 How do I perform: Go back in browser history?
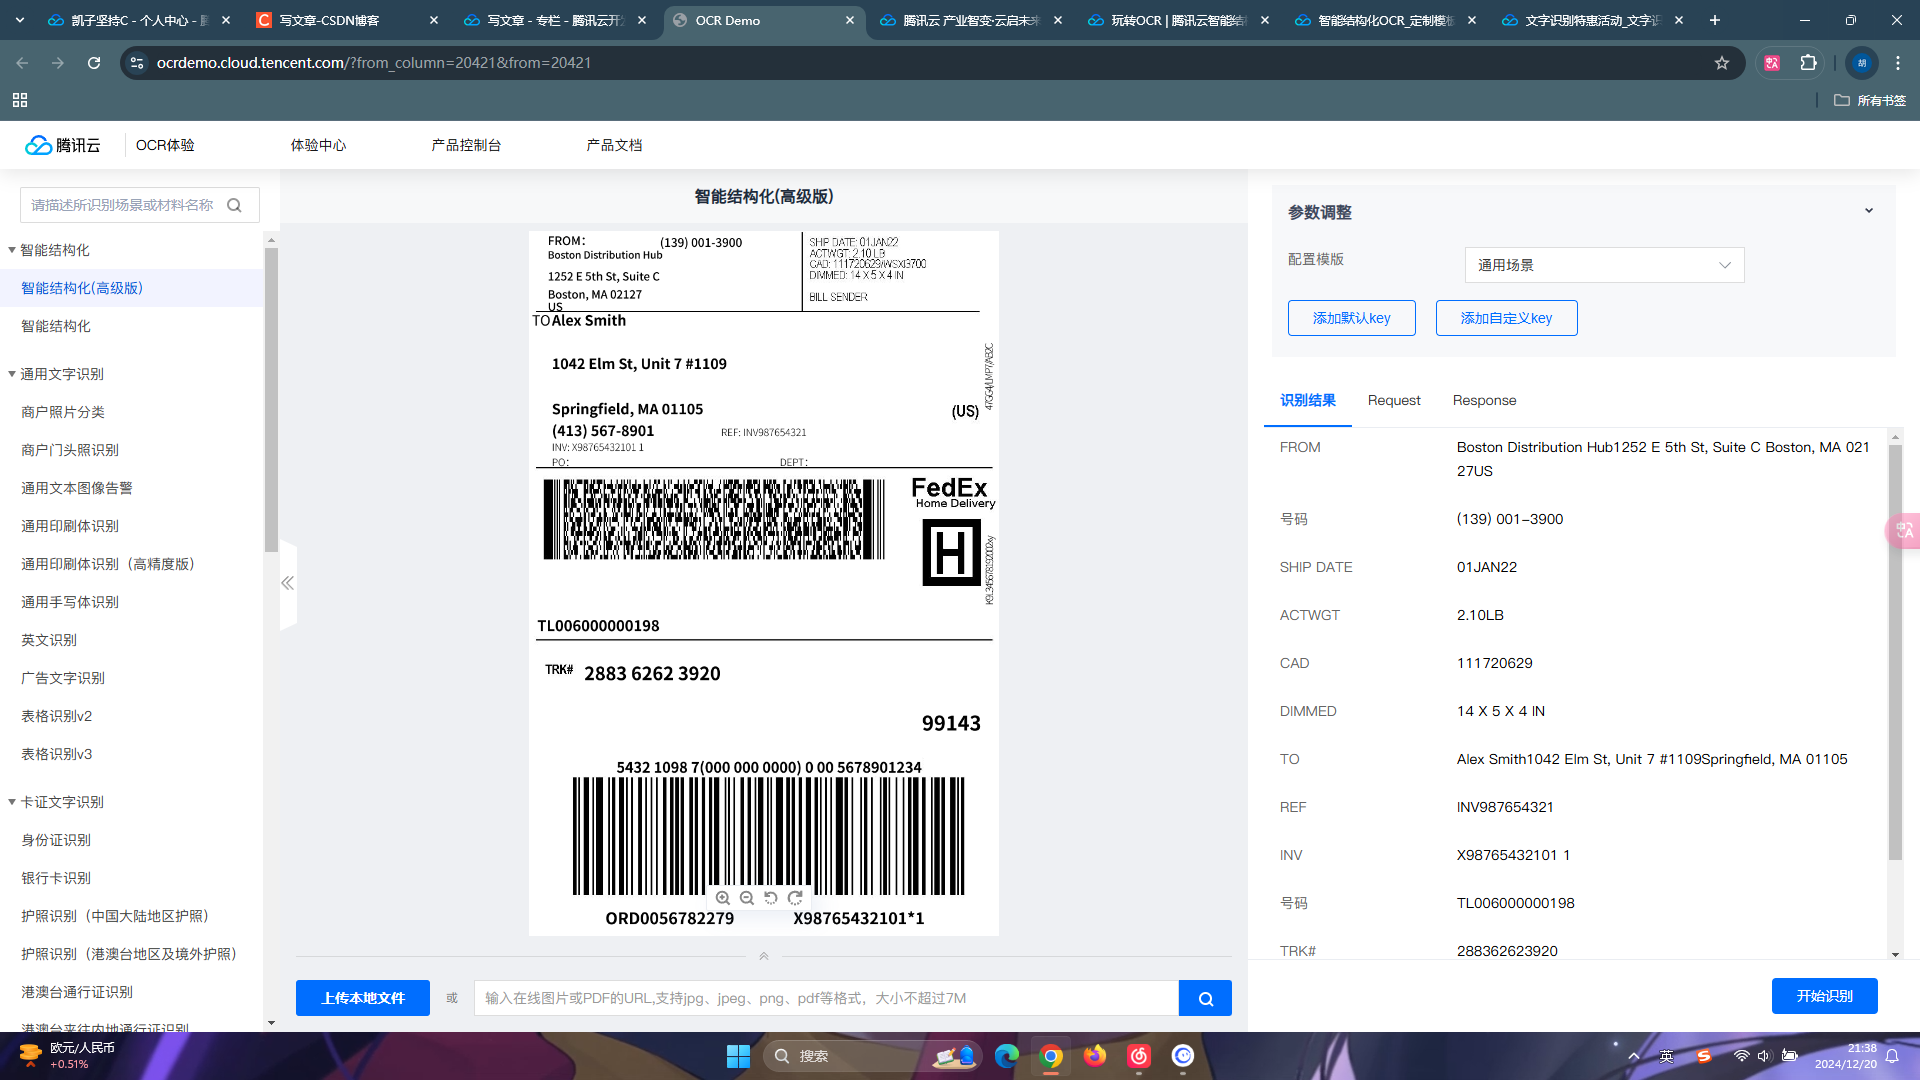[x=22, y=62]
